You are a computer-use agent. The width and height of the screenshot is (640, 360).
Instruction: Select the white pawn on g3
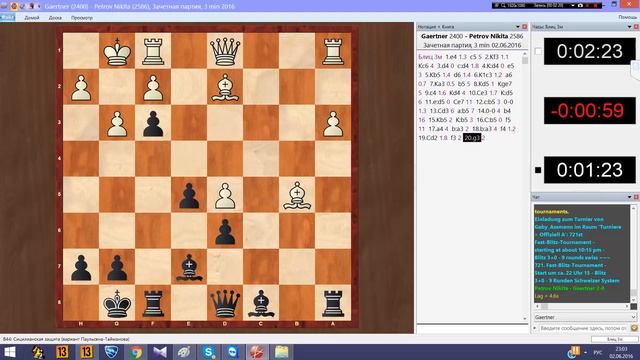[117, 123]
